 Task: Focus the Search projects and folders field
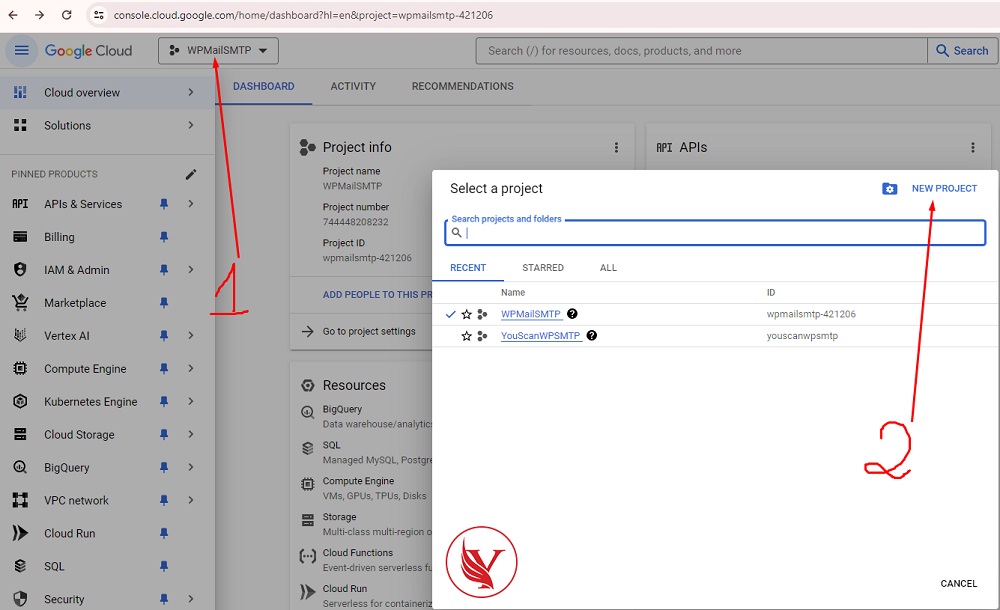(x=715, y=233)
